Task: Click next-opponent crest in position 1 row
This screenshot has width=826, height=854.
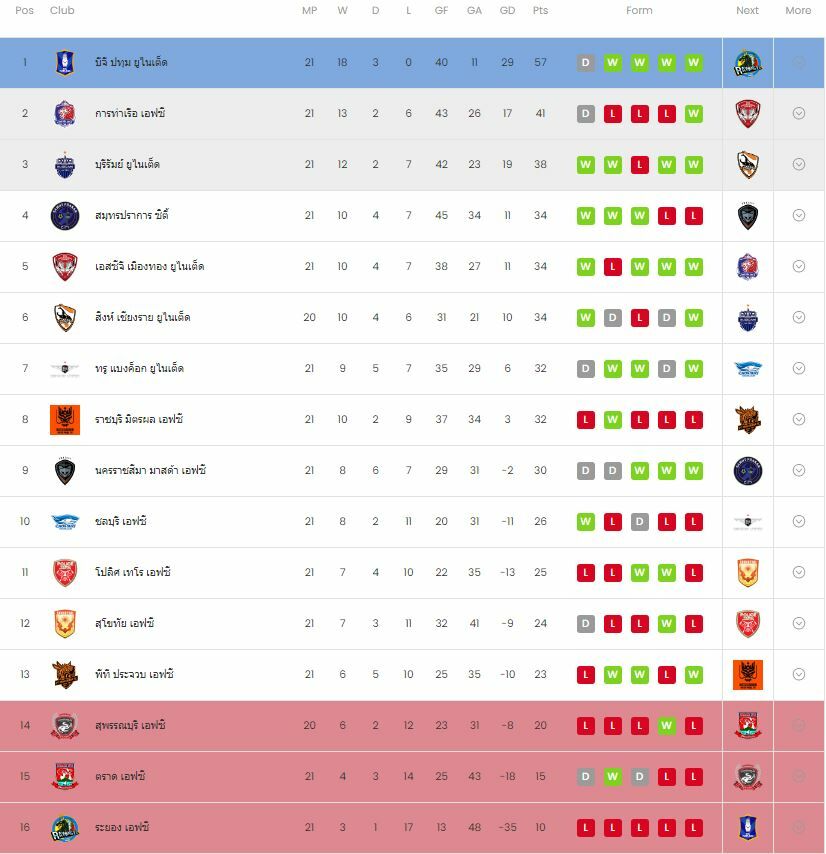Action: (748, 63)
